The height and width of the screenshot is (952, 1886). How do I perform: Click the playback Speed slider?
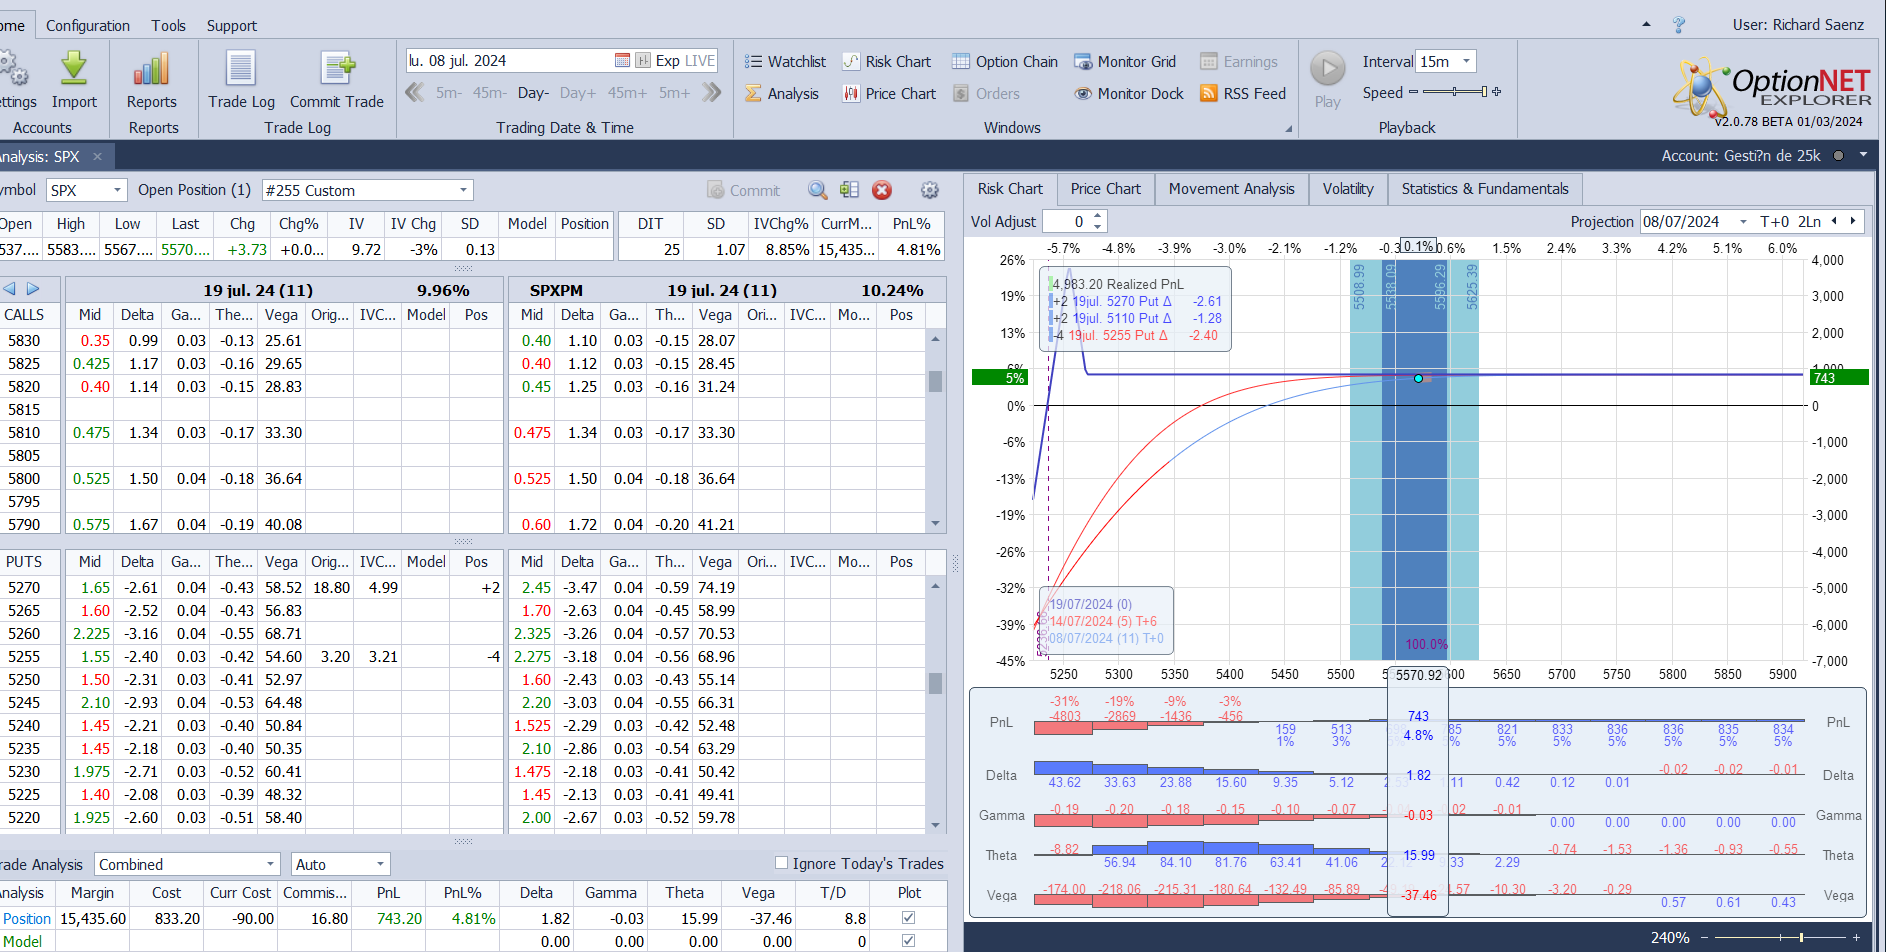point(1455,92)
